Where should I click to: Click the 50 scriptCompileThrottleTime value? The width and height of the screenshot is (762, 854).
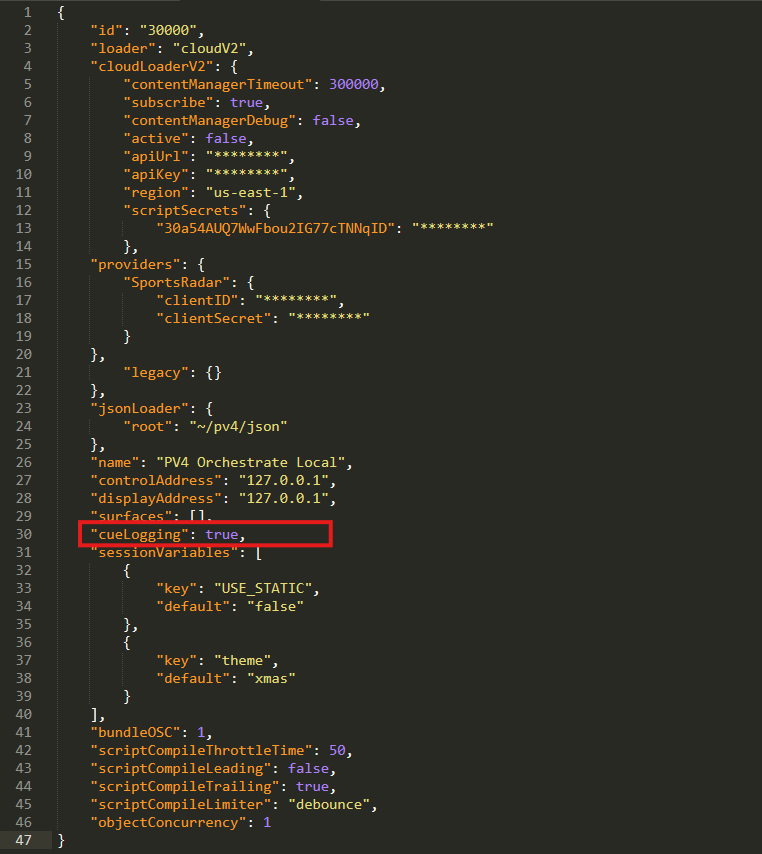point(337,751)
